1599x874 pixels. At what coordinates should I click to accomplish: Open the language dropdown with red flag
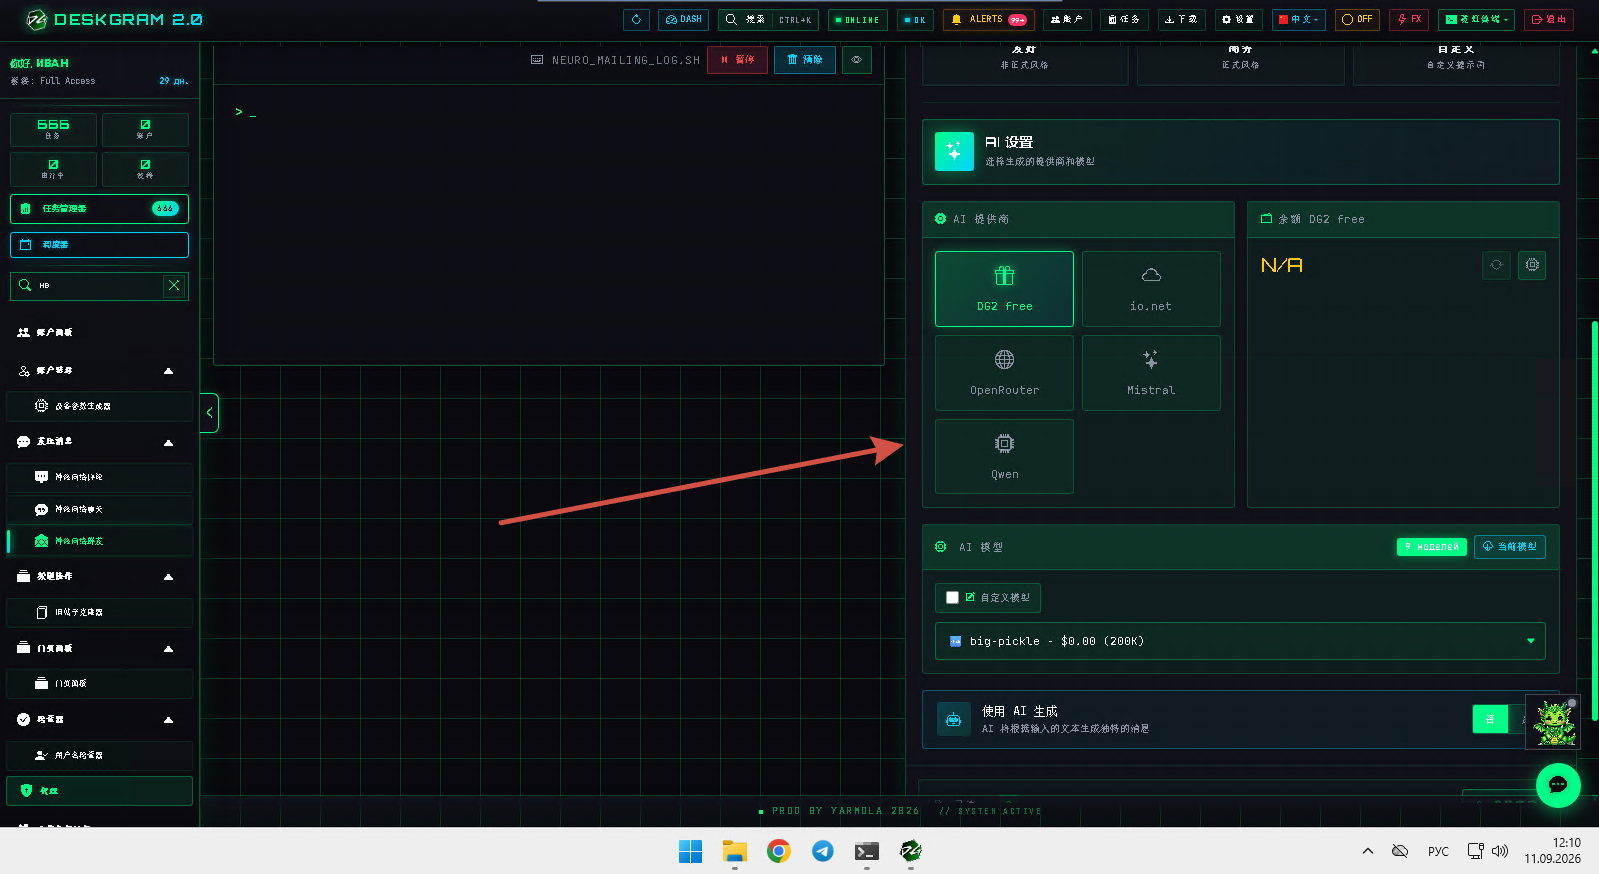point(1299,19)
